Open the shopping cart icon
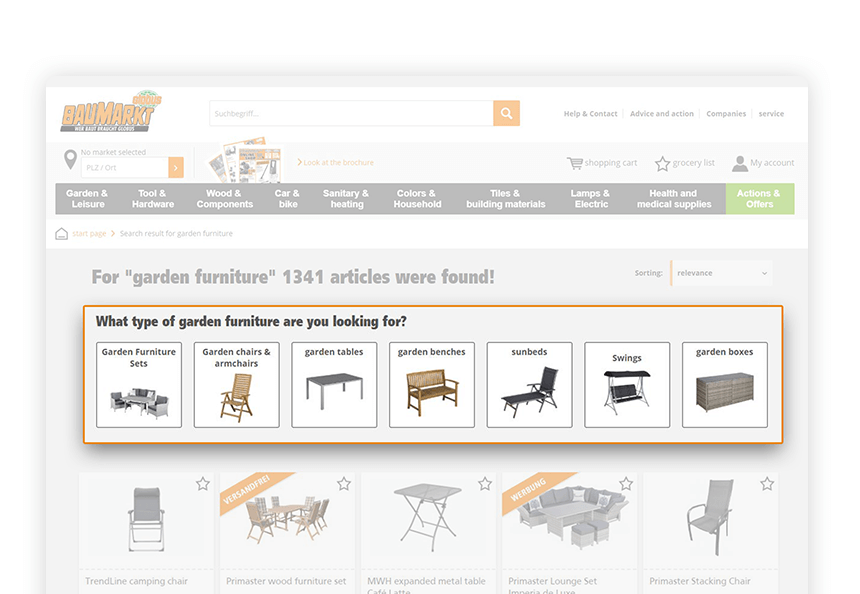The width and height of the screenshot is (860, 594). pyautogui.click(x=575, y=163)
